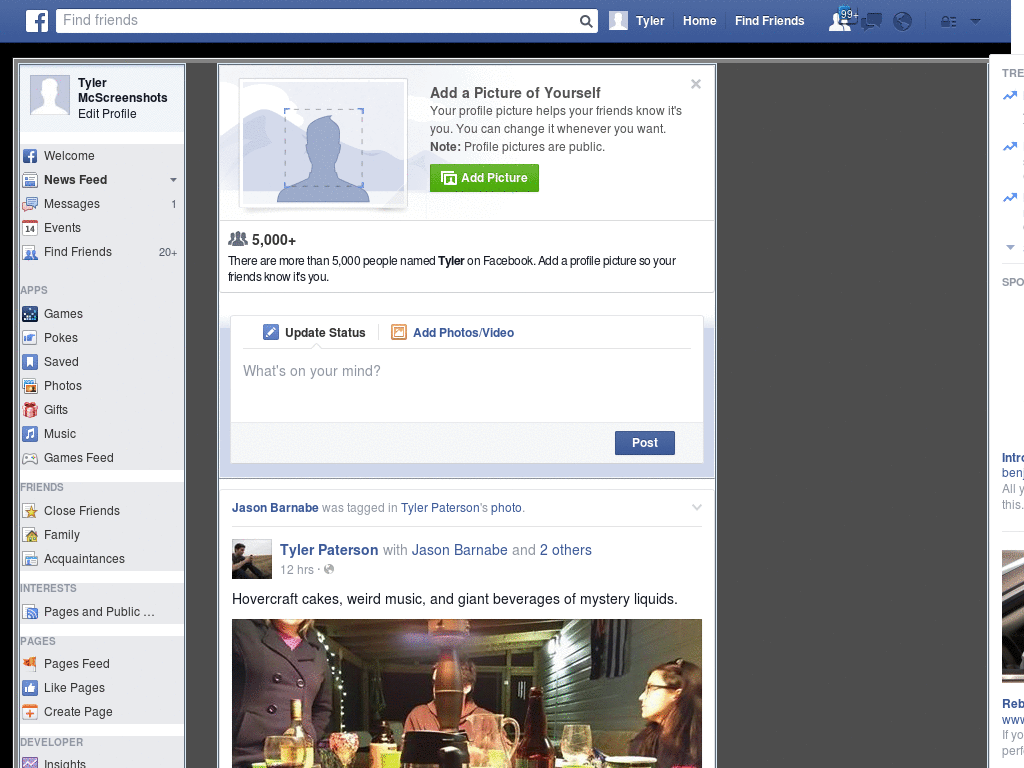Open Tyler Paterson's profile link

coord(329,550)
